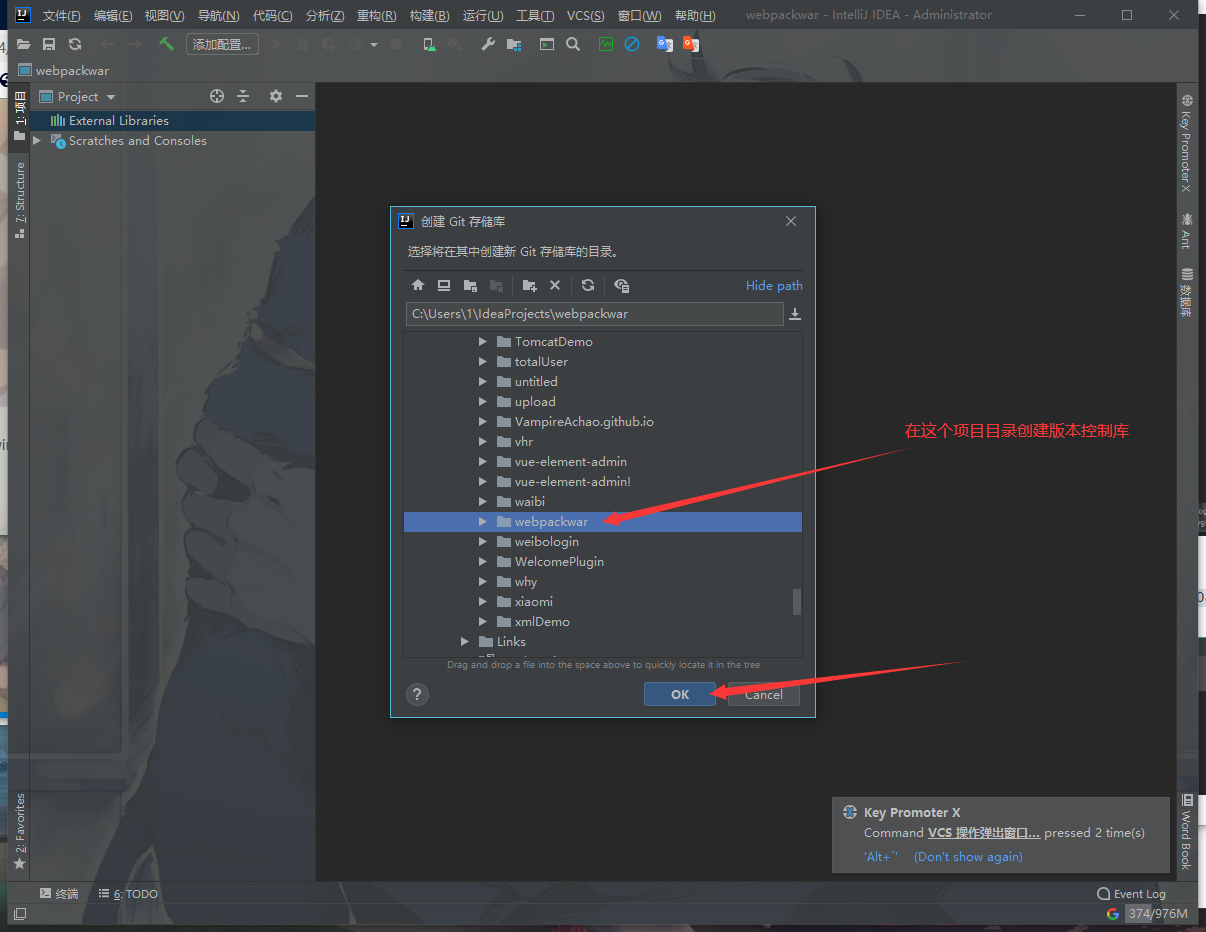This screenshot has height=932, width=1206.
Task: Toggle the Favorites tool window
Action: [x=20, y=830]
